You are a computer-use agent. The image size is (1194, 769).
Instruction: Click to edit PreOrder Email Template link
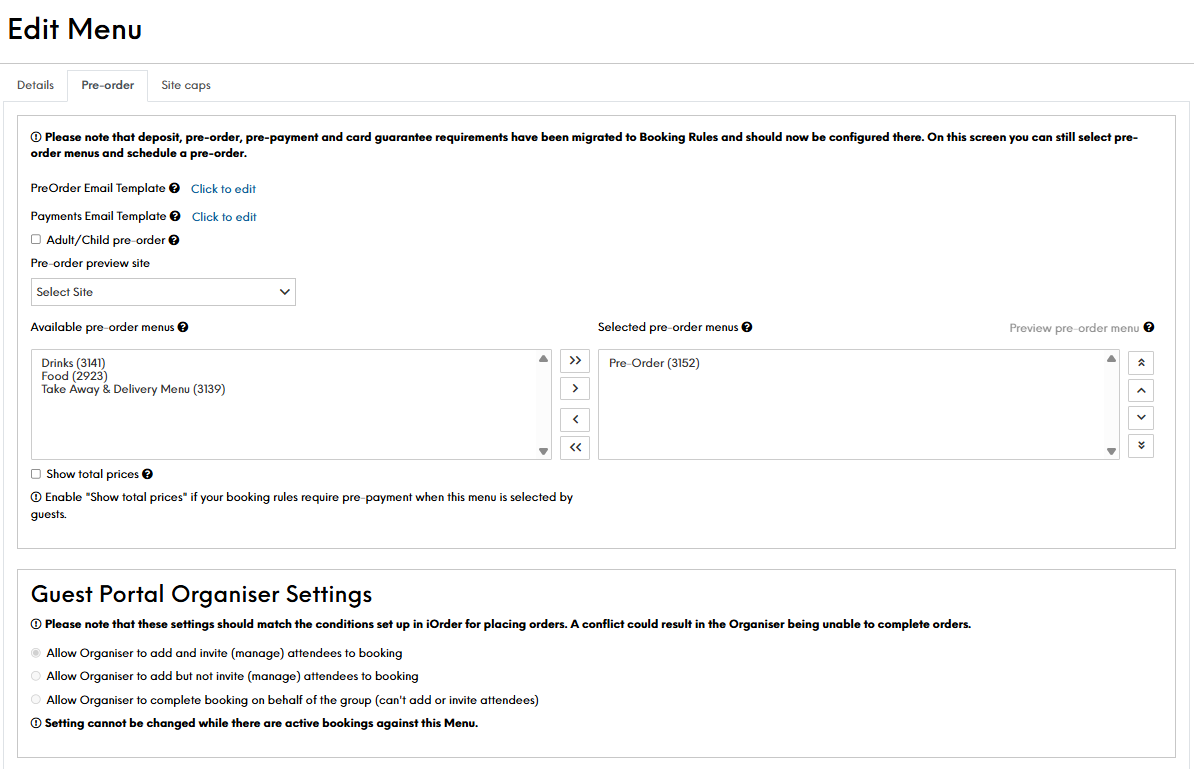click(x=224, y=189)
